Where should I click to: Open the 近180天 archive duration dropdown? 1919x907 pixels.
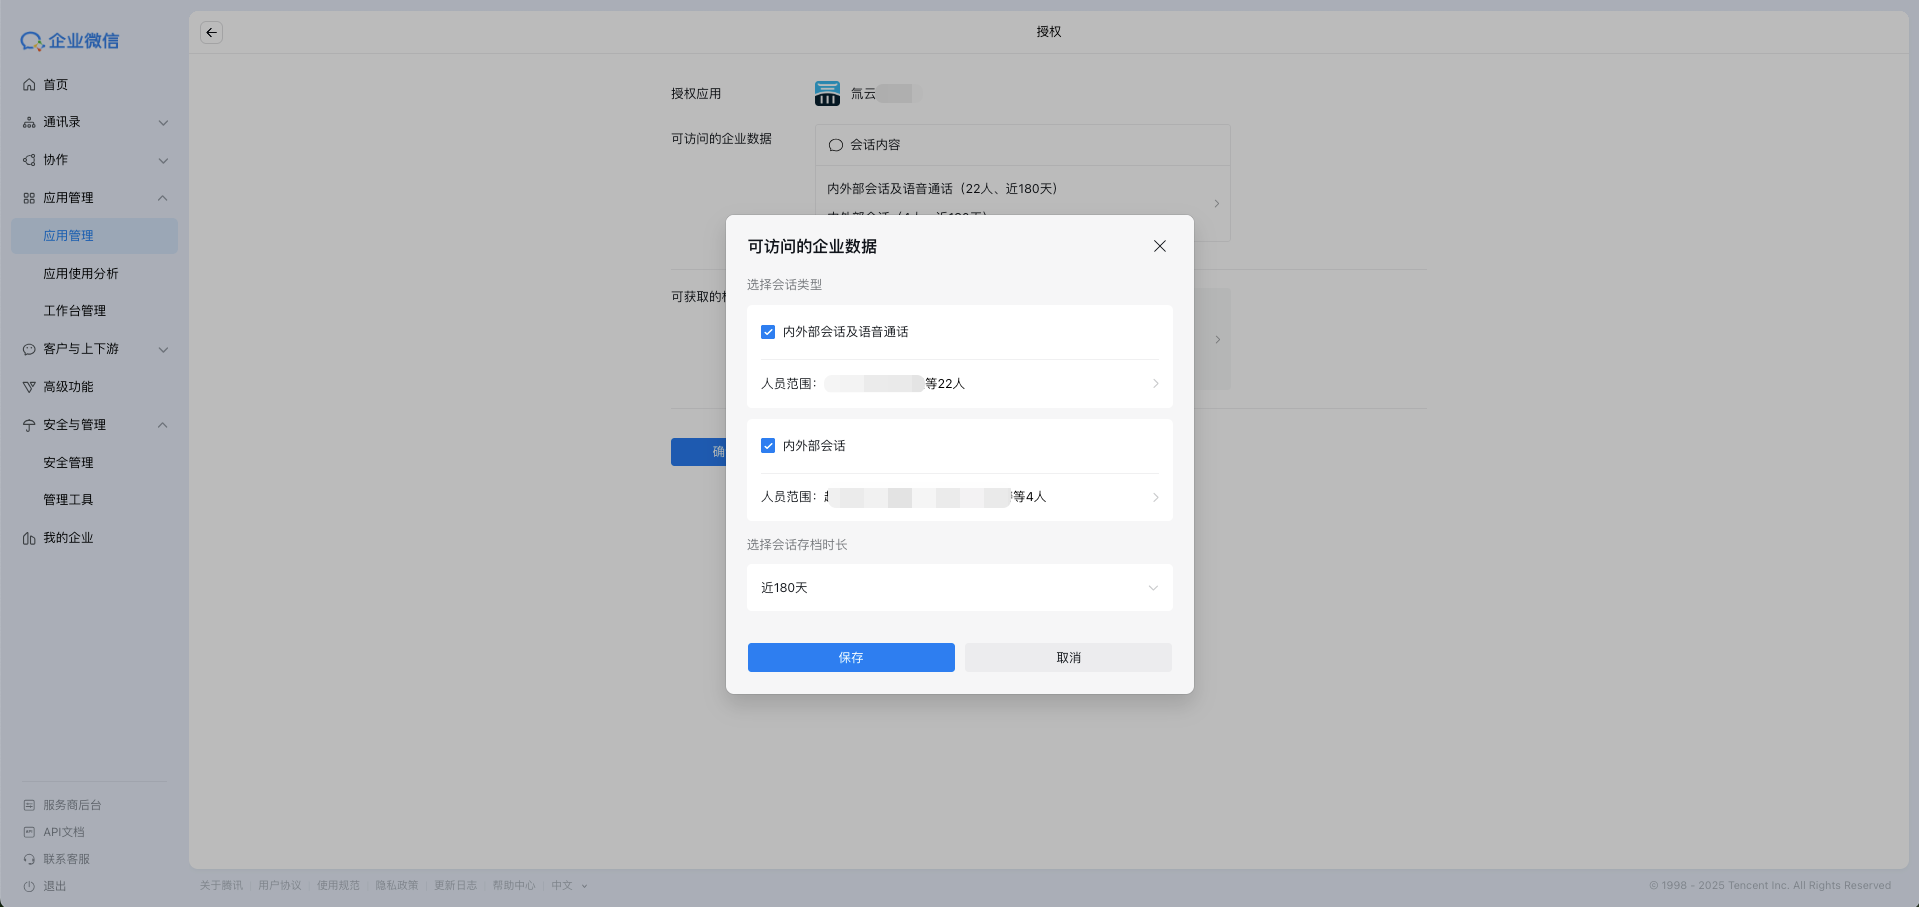[x=959, y=588]
